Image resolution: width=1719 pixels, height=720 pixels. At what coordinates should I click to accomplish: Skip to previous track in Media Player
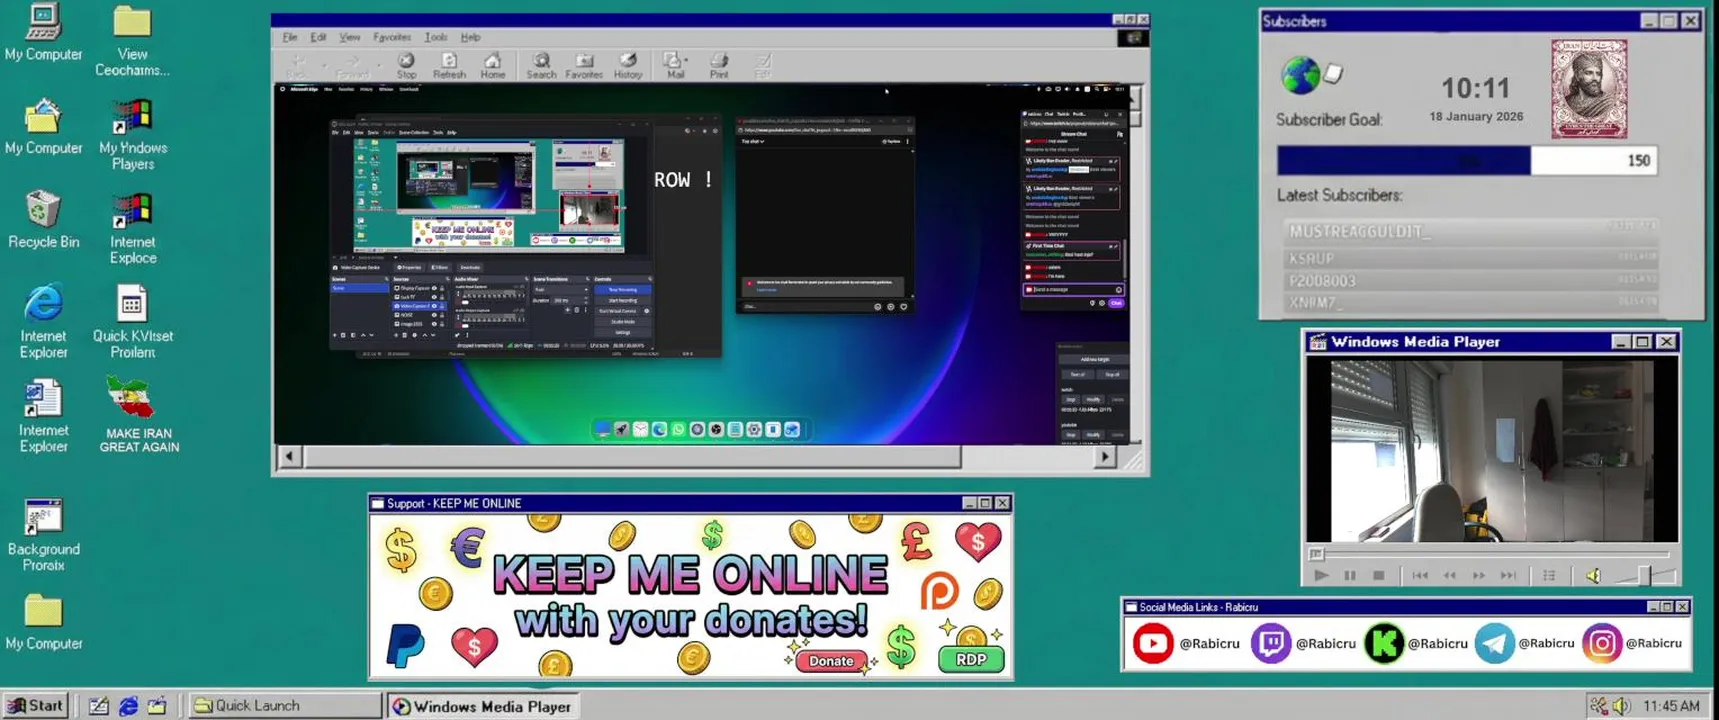tap(1420, 575)
